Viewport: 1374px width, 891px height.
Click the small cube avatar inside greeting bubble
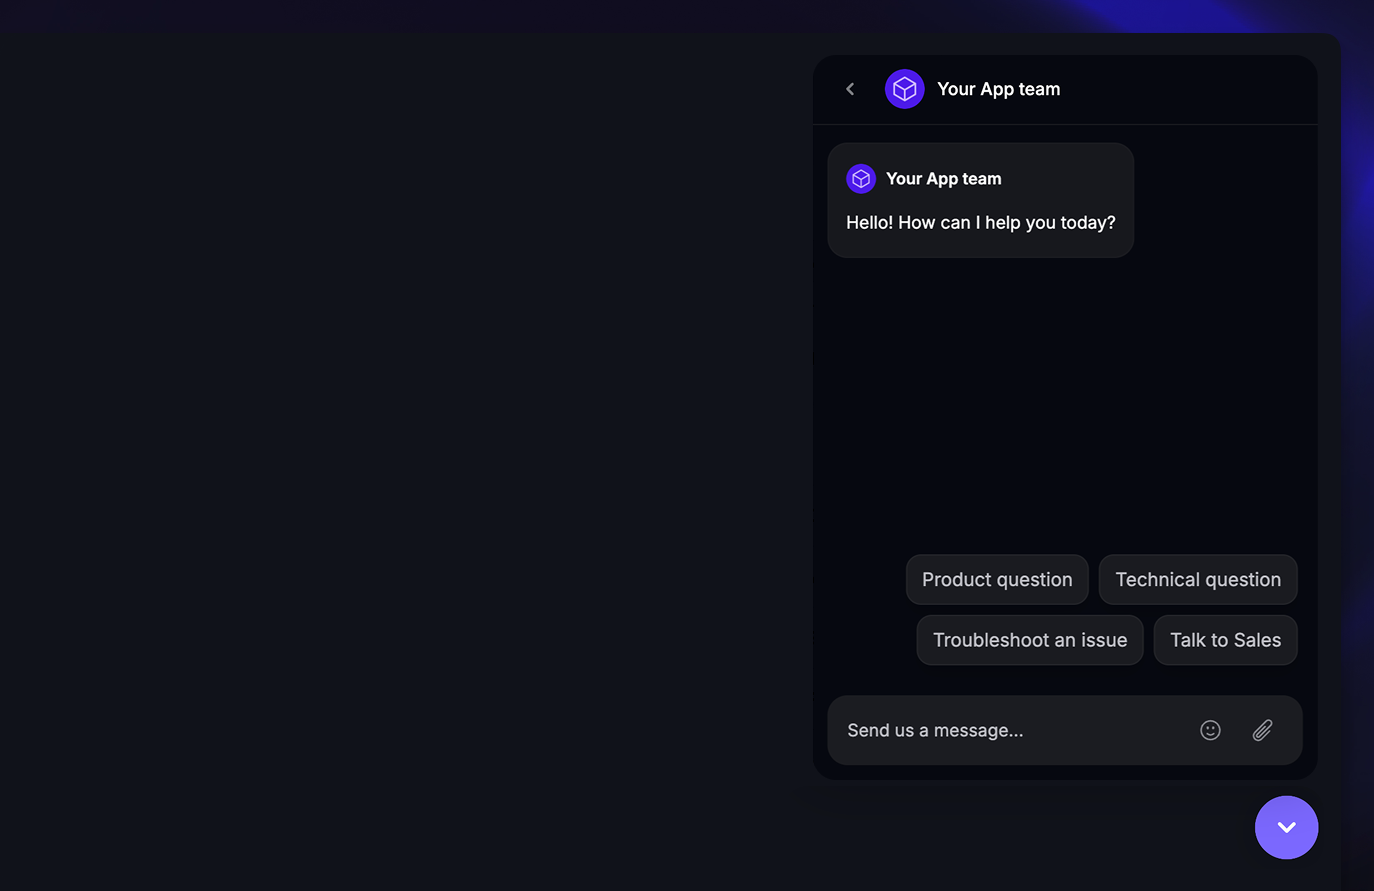(x=861, y=179)
